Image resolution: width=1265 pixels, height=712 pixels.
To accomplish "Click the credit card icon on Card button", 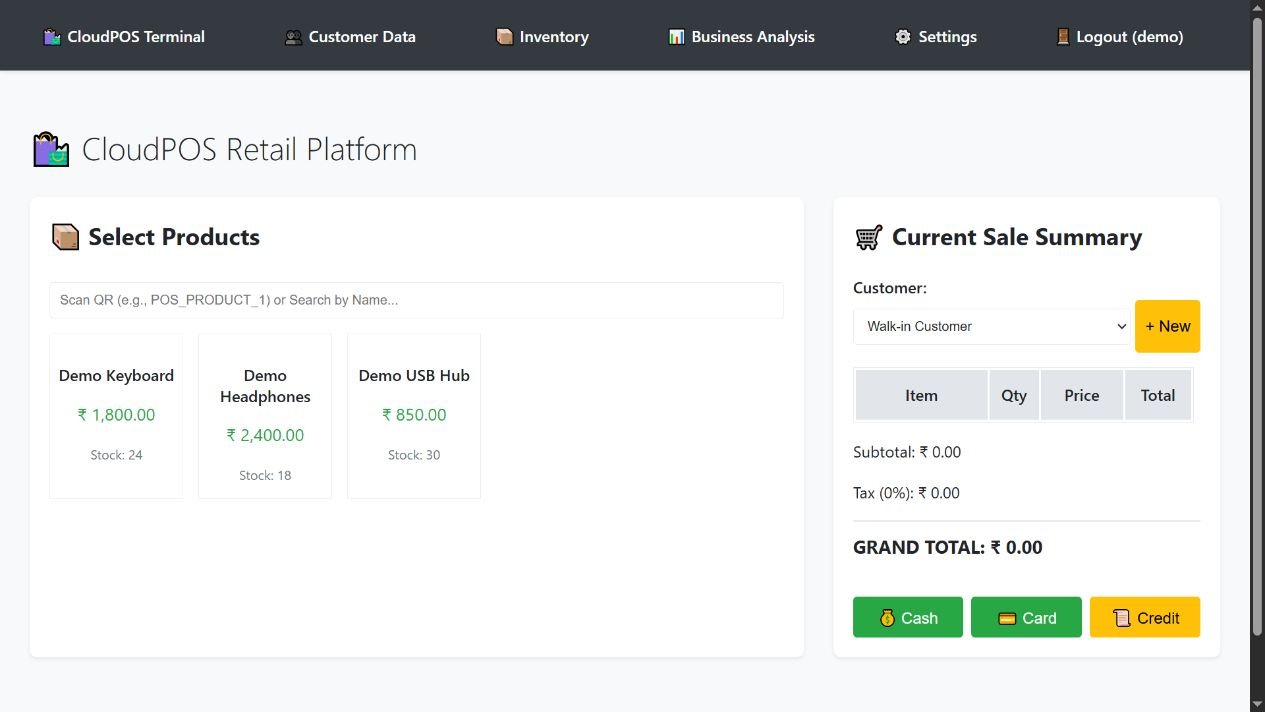I will coord(1007,618).
